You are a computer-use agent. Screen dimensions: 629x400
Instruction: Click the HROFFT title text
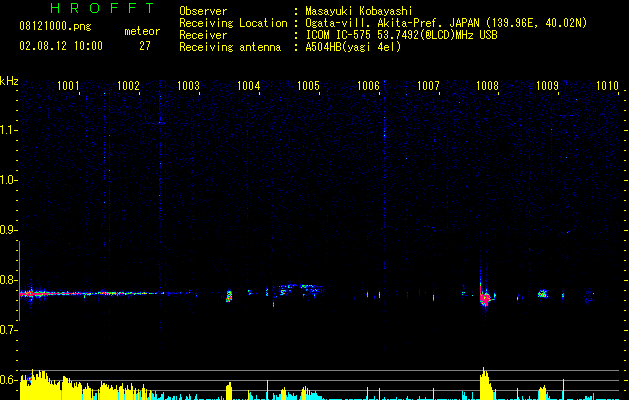point(103,8)
